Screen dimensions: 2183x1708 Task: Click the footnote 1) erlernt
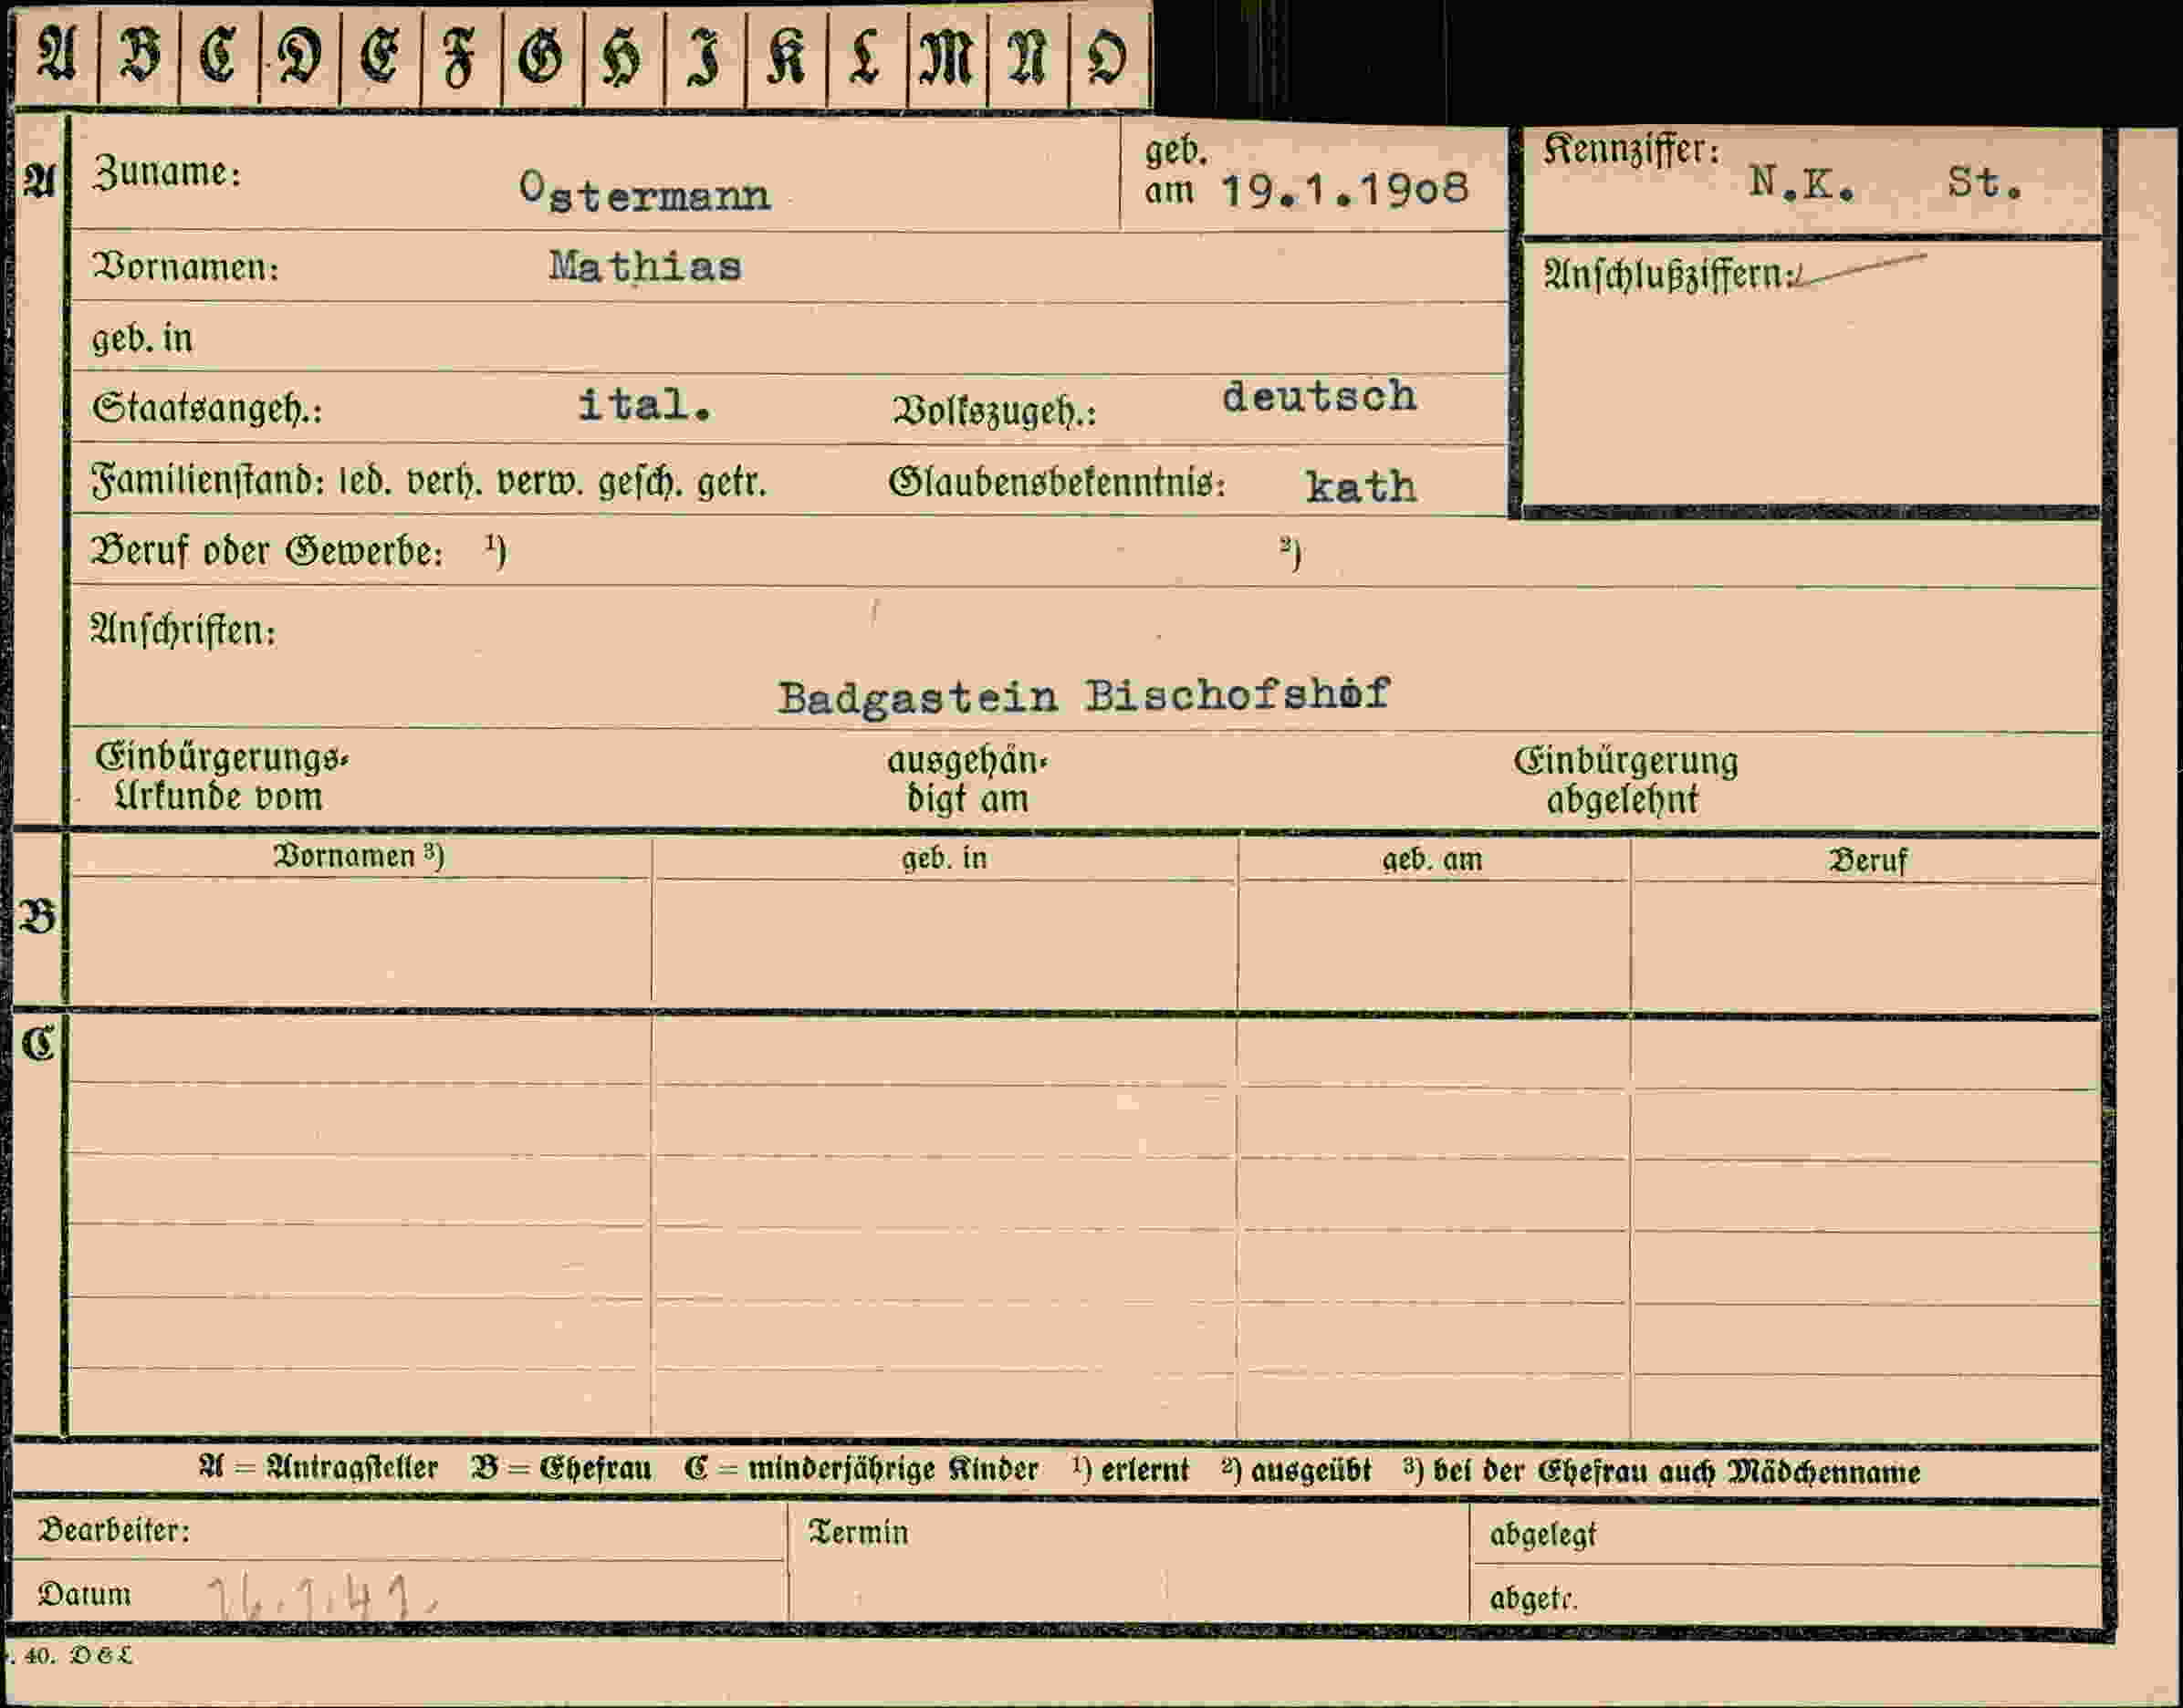click(1130, 1470)
